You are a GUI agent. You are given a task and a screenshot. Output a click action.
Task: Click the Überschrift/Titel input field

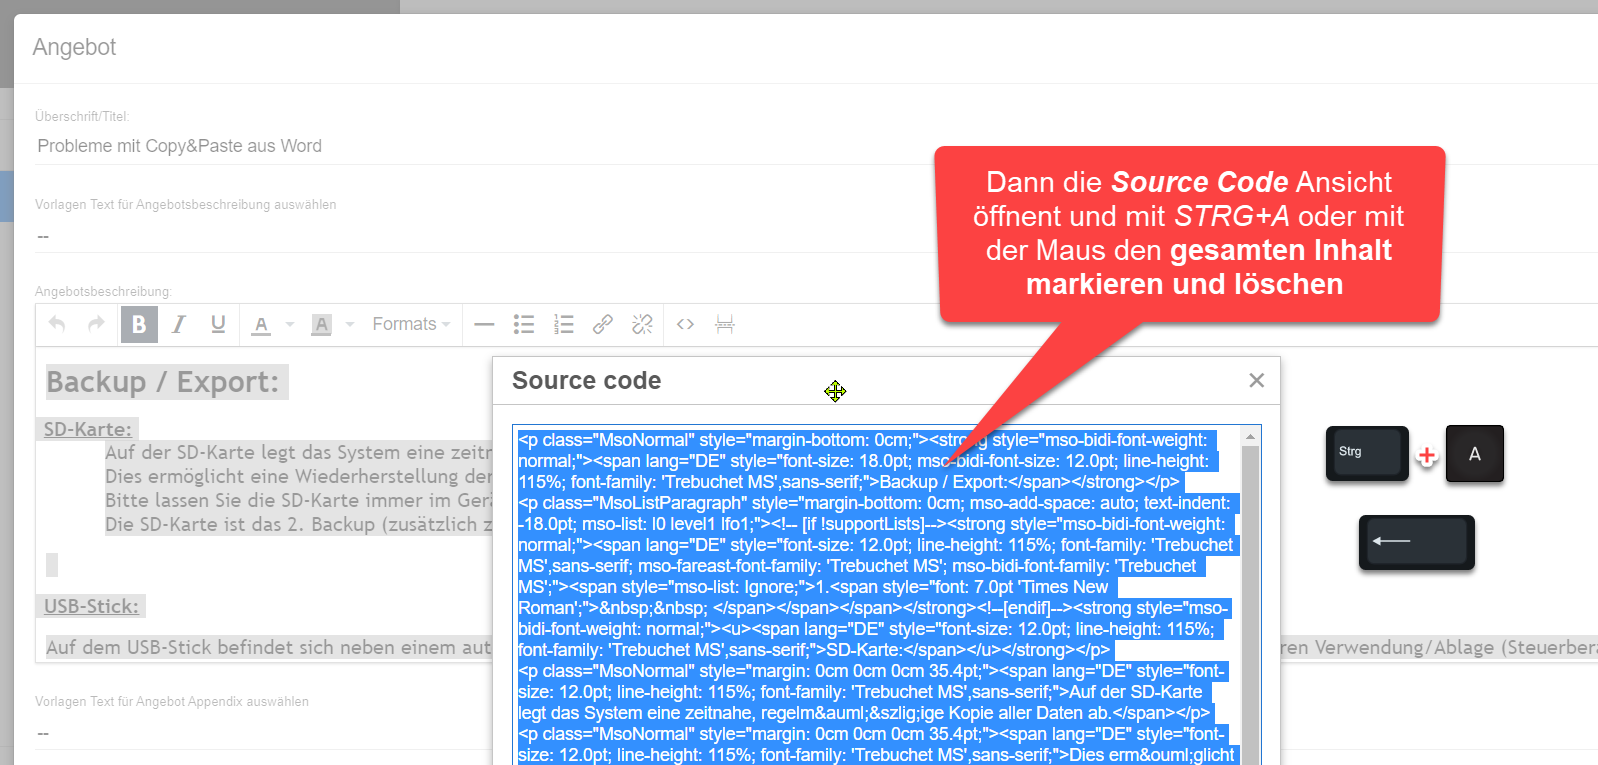816,146
